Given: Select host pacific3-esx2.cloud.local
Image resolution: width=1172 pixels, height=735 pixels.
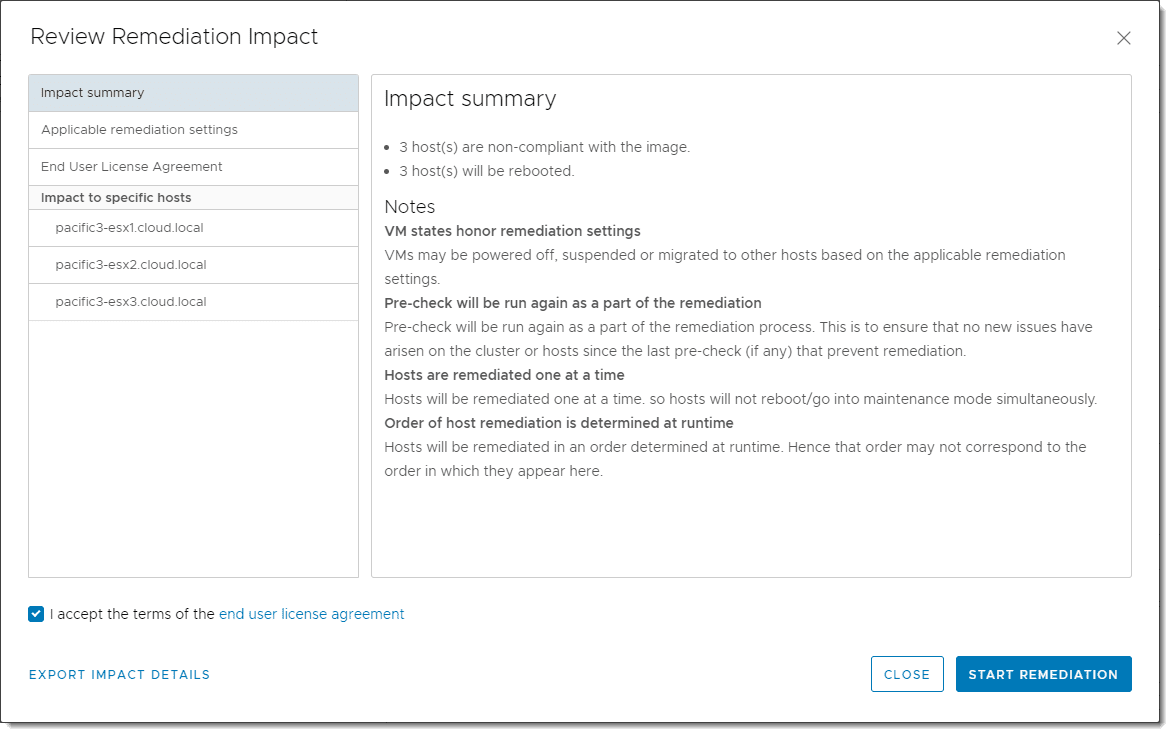Looking at the screenshot, I should [131, 265].
